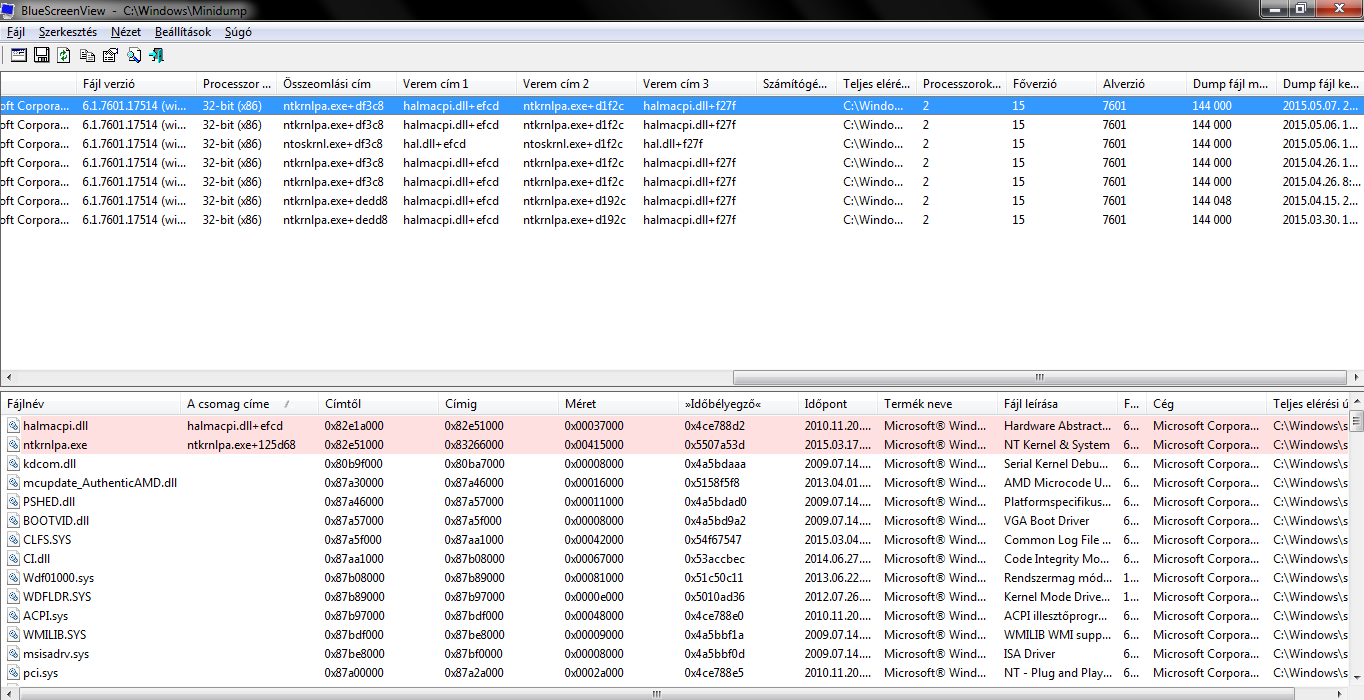Image resolution: width=1364 pixels, height=700 pixels.
Task: Select the dump row dated 2015.03.30
Action: click(682, 220)
